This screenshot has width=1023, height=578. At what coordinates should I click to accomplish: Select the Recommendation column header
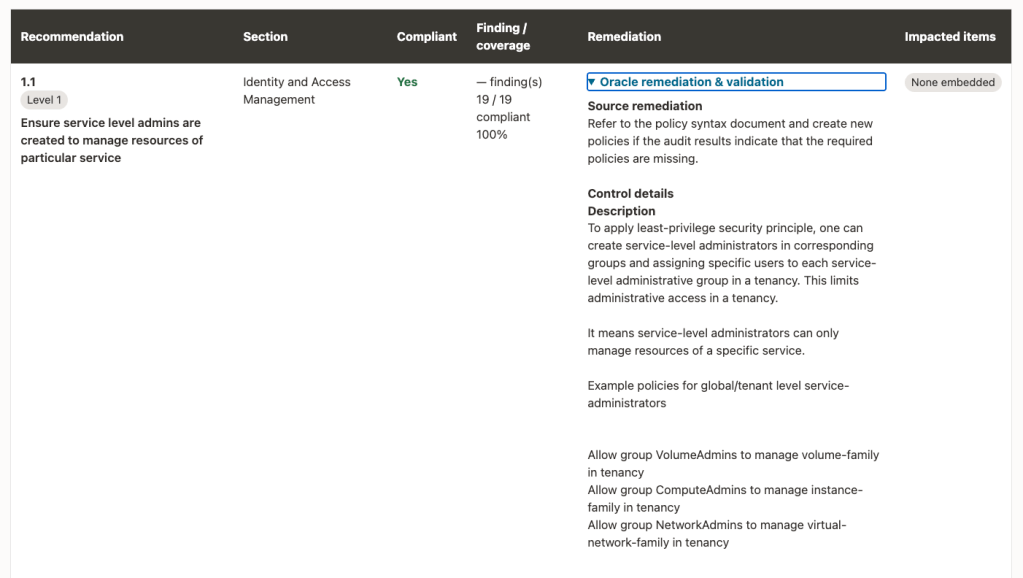(x=72, y=37)
